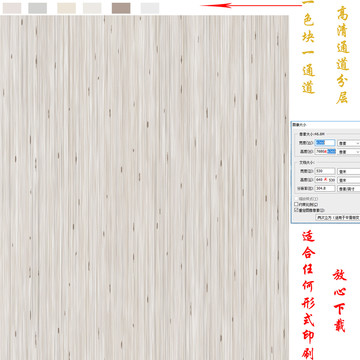Open the pixel width unit dropdown
The height and width of the screenshot is (360, 360).
point(349,143)
